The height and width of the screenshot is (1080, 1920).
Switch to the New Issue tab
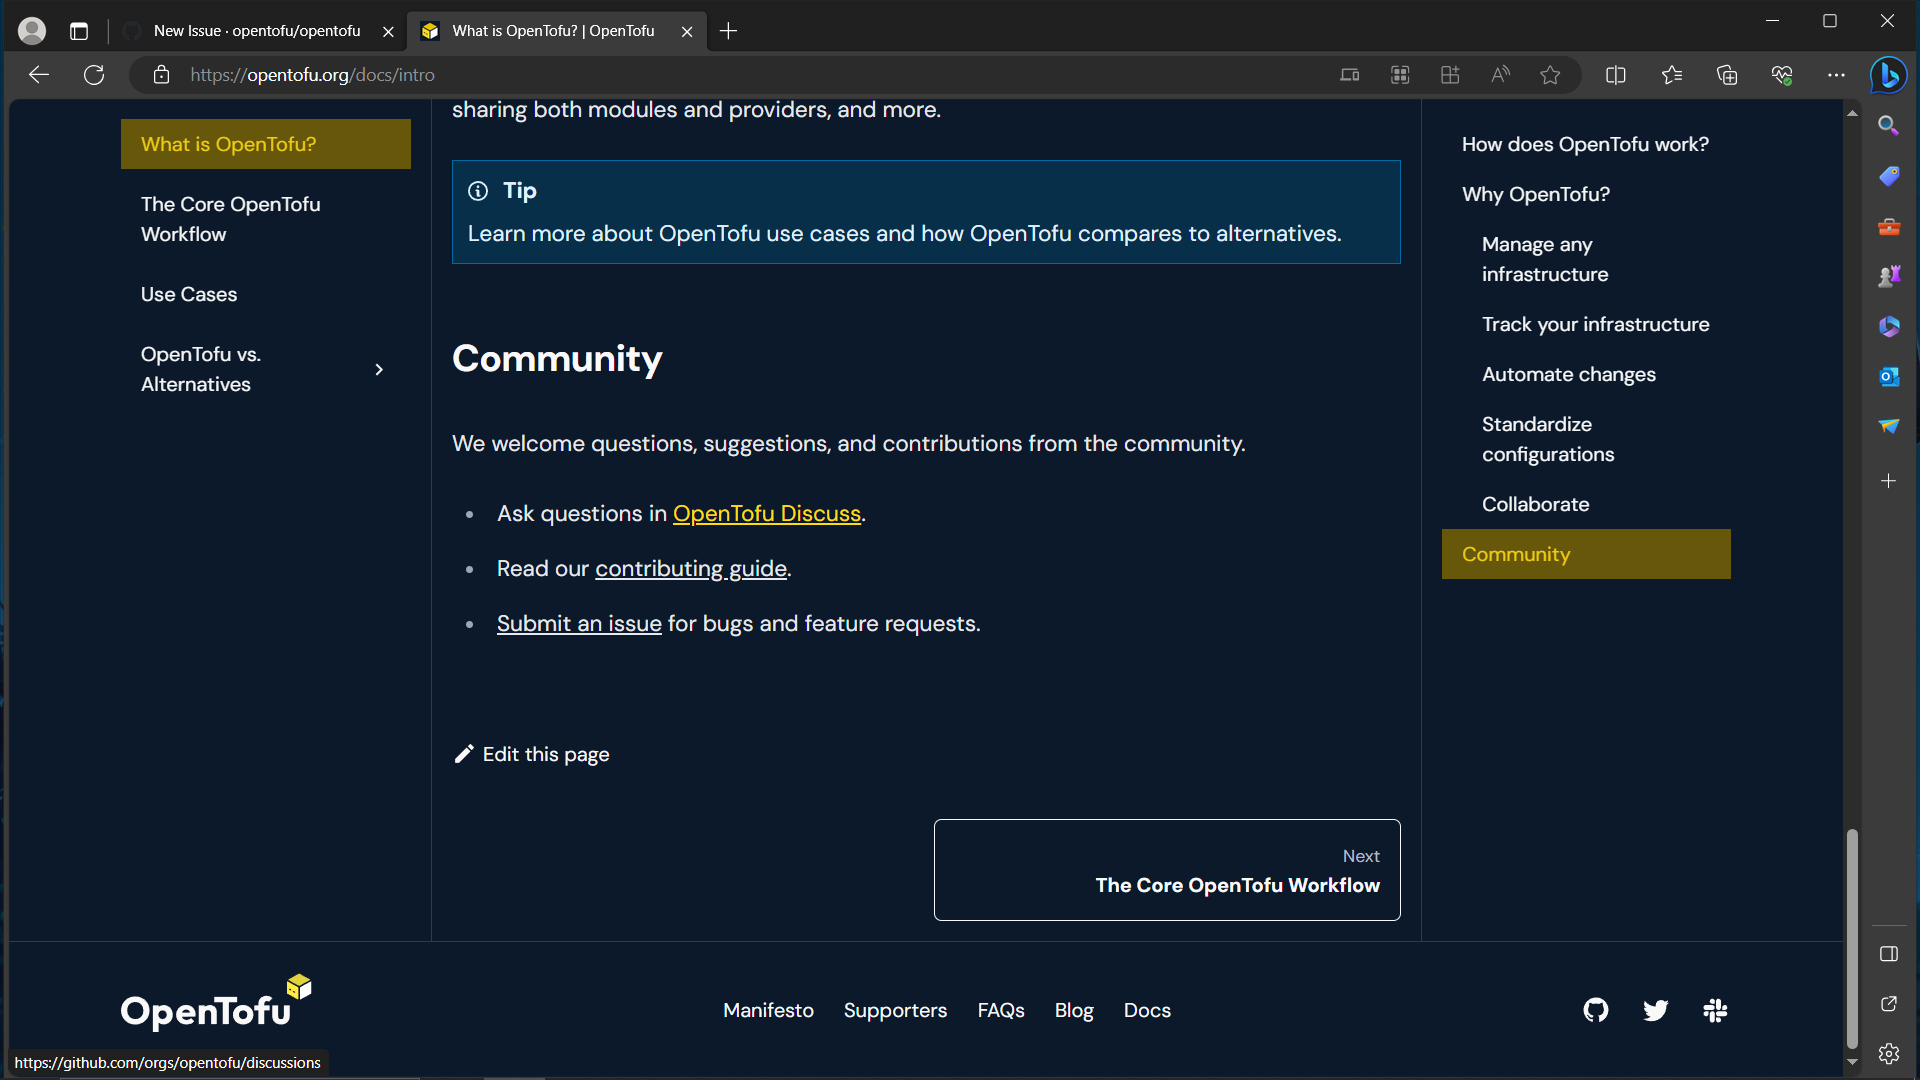tap(255, 31)
